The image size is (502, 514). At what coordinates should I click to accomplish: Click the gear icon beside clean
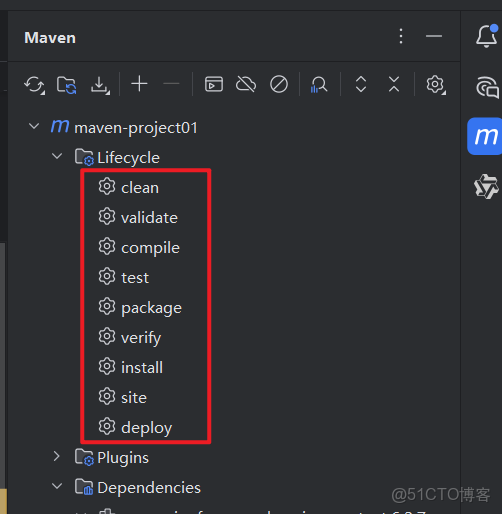(107, 186)
